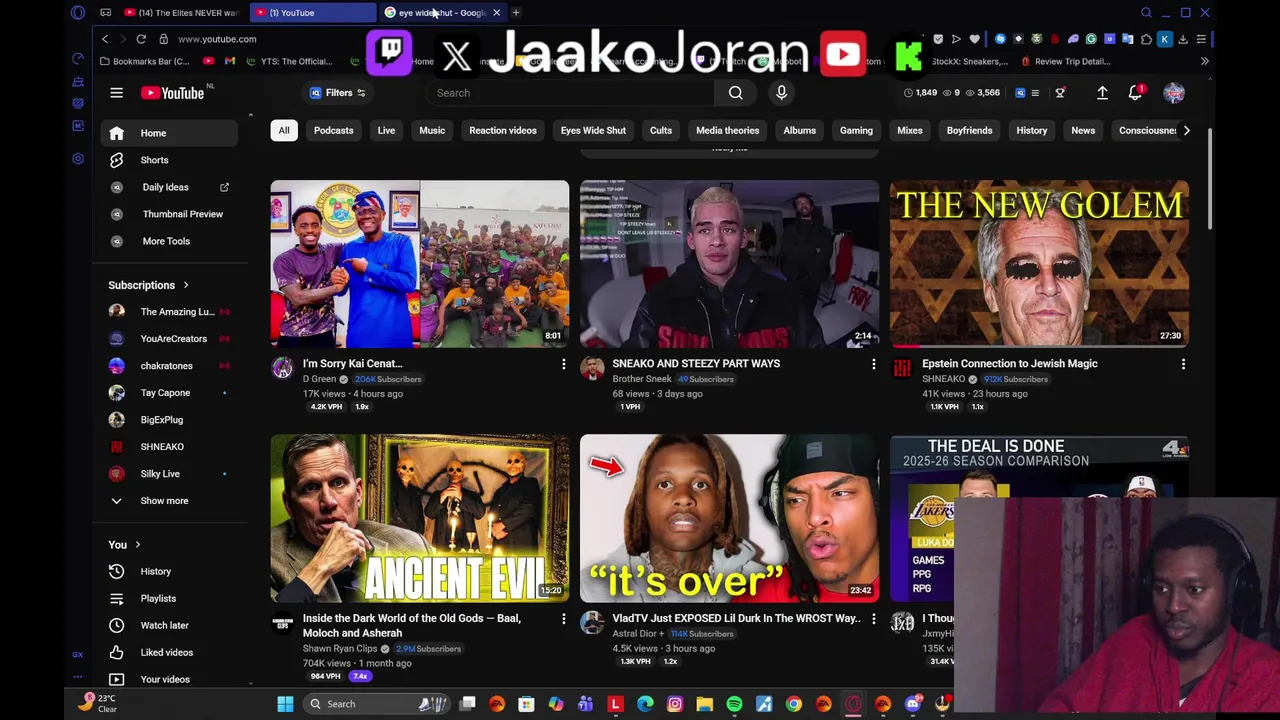
Task: Open Microsoft Store from the taskbar
Action: 526,704
